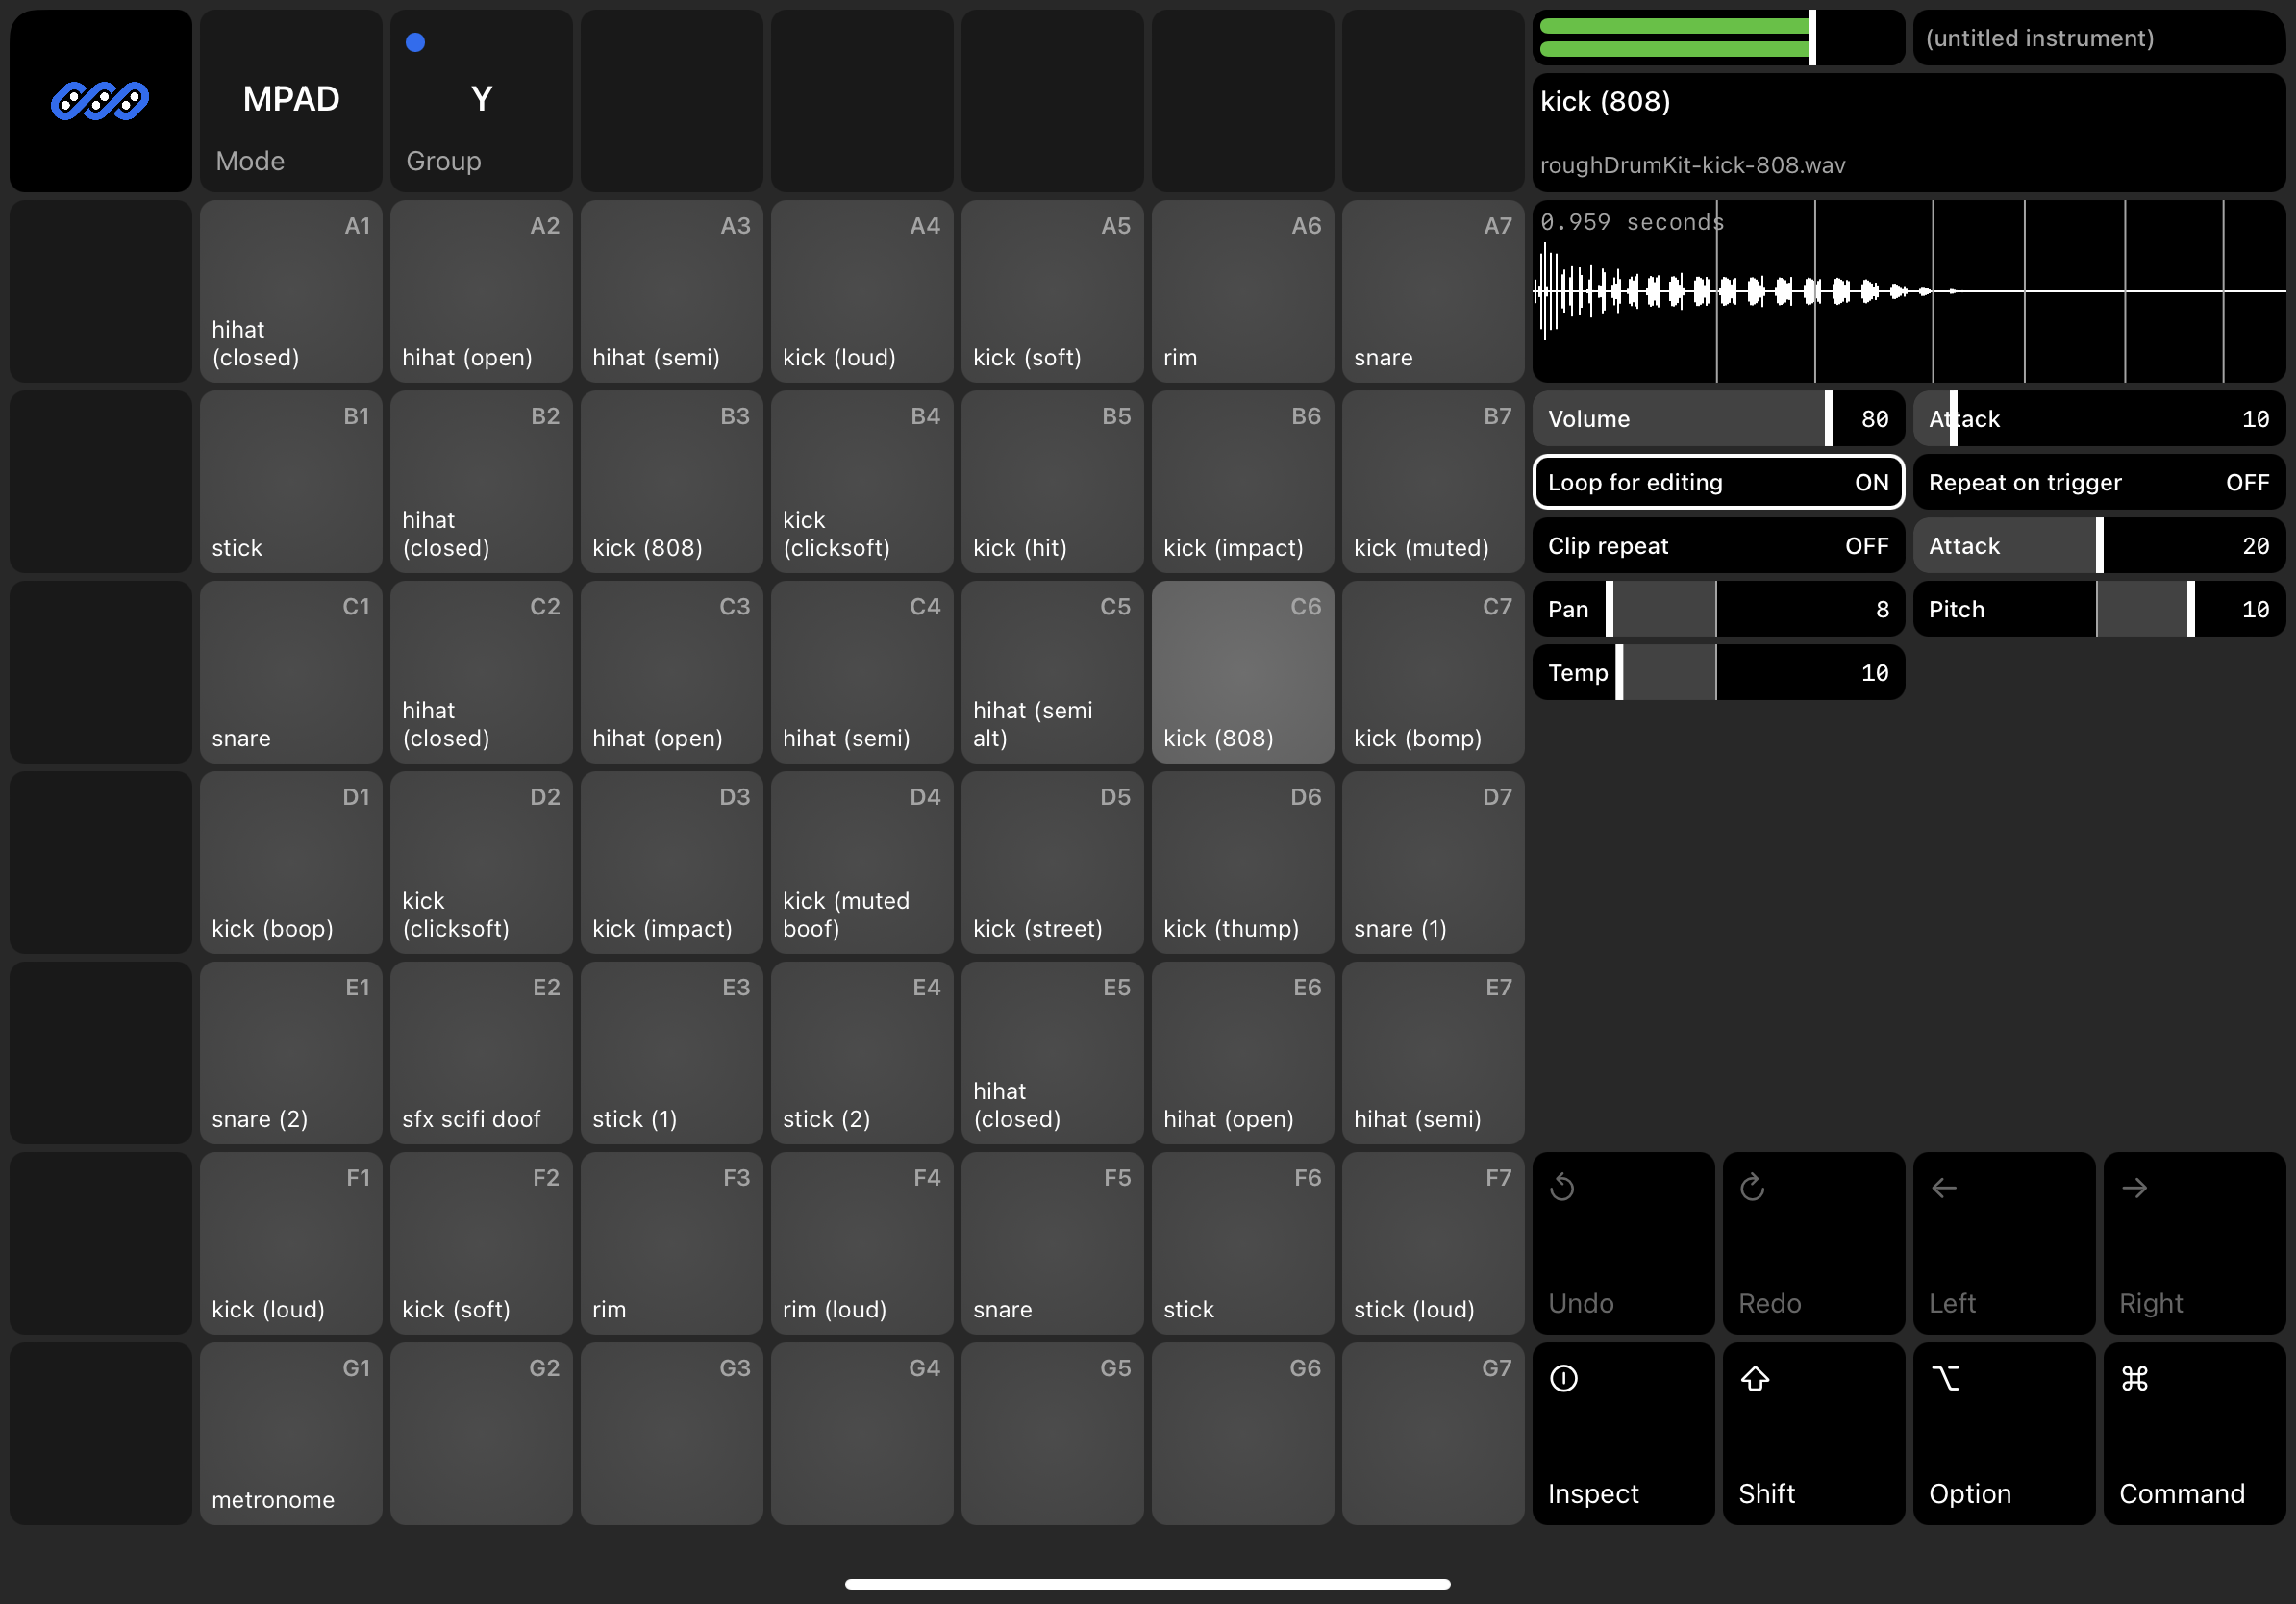This screenshot has height=1604, width=2296.
Task: Open the Group Y selector
Action: pyautogui.click(x=481, y=100)
